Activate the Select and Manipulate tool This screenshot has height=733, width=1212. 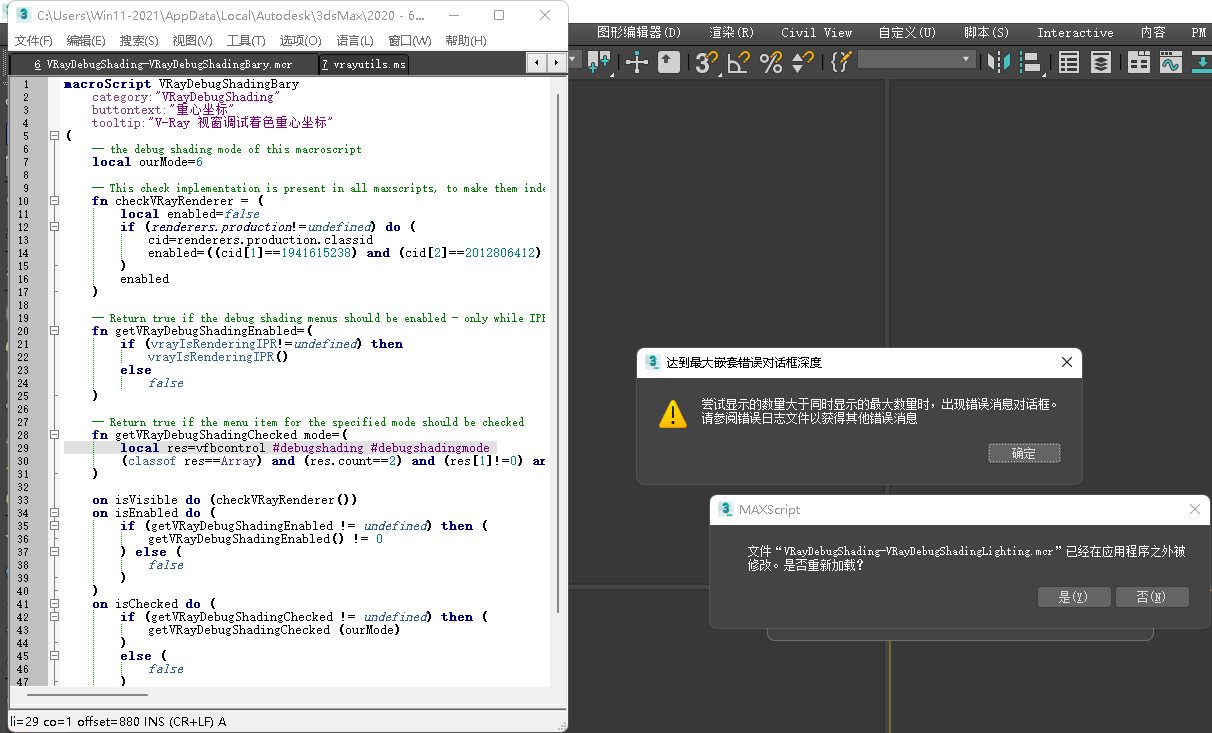coord(636,62)
